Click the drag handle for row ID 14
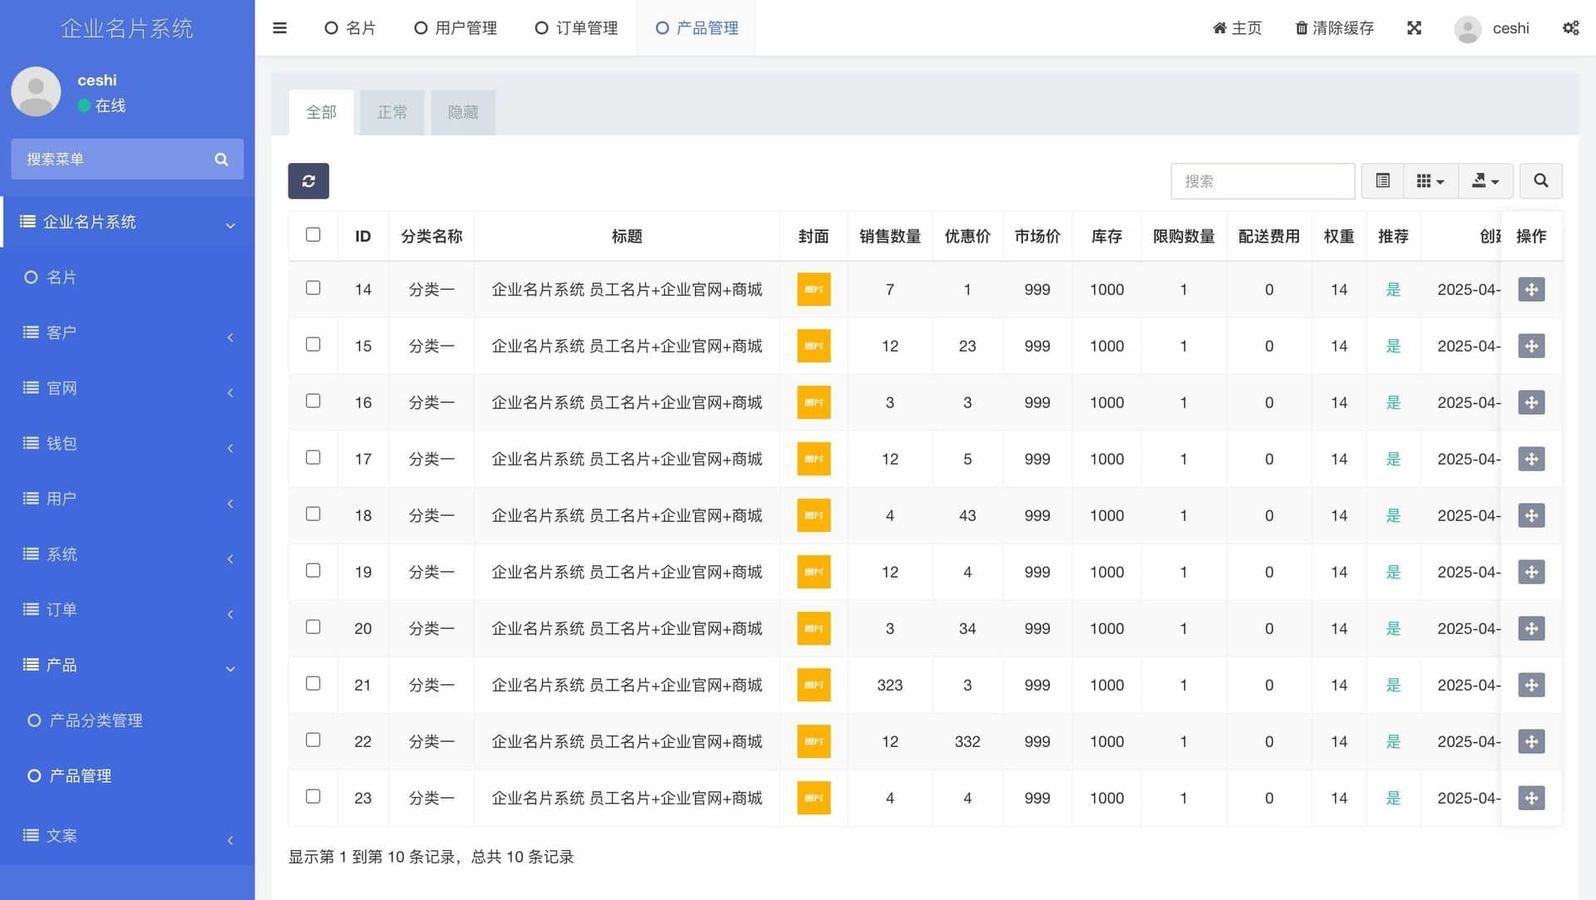1596x900 pixels. (1530, 290)
